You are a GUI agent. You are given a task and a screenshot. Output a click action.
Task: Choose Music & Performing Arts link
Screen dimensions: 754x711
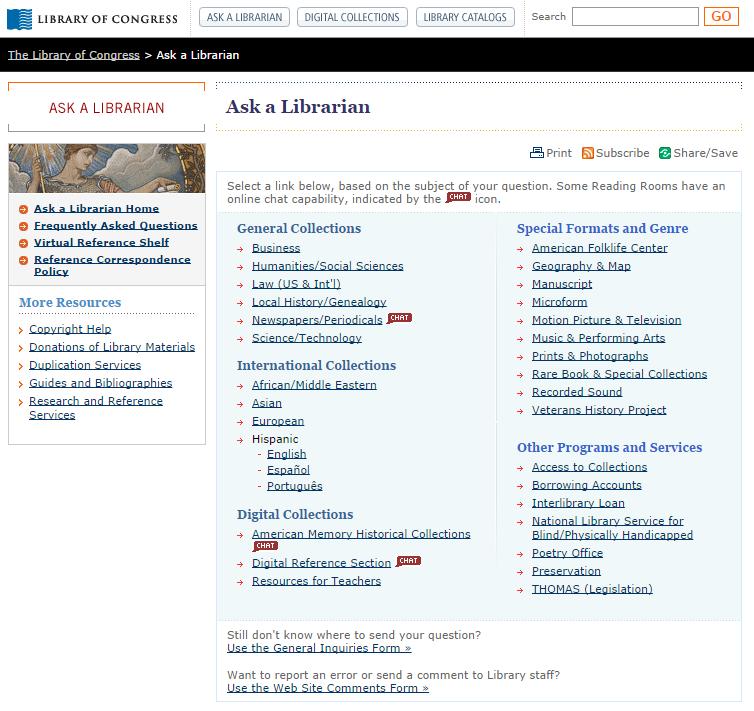click(x=598, y=338)
